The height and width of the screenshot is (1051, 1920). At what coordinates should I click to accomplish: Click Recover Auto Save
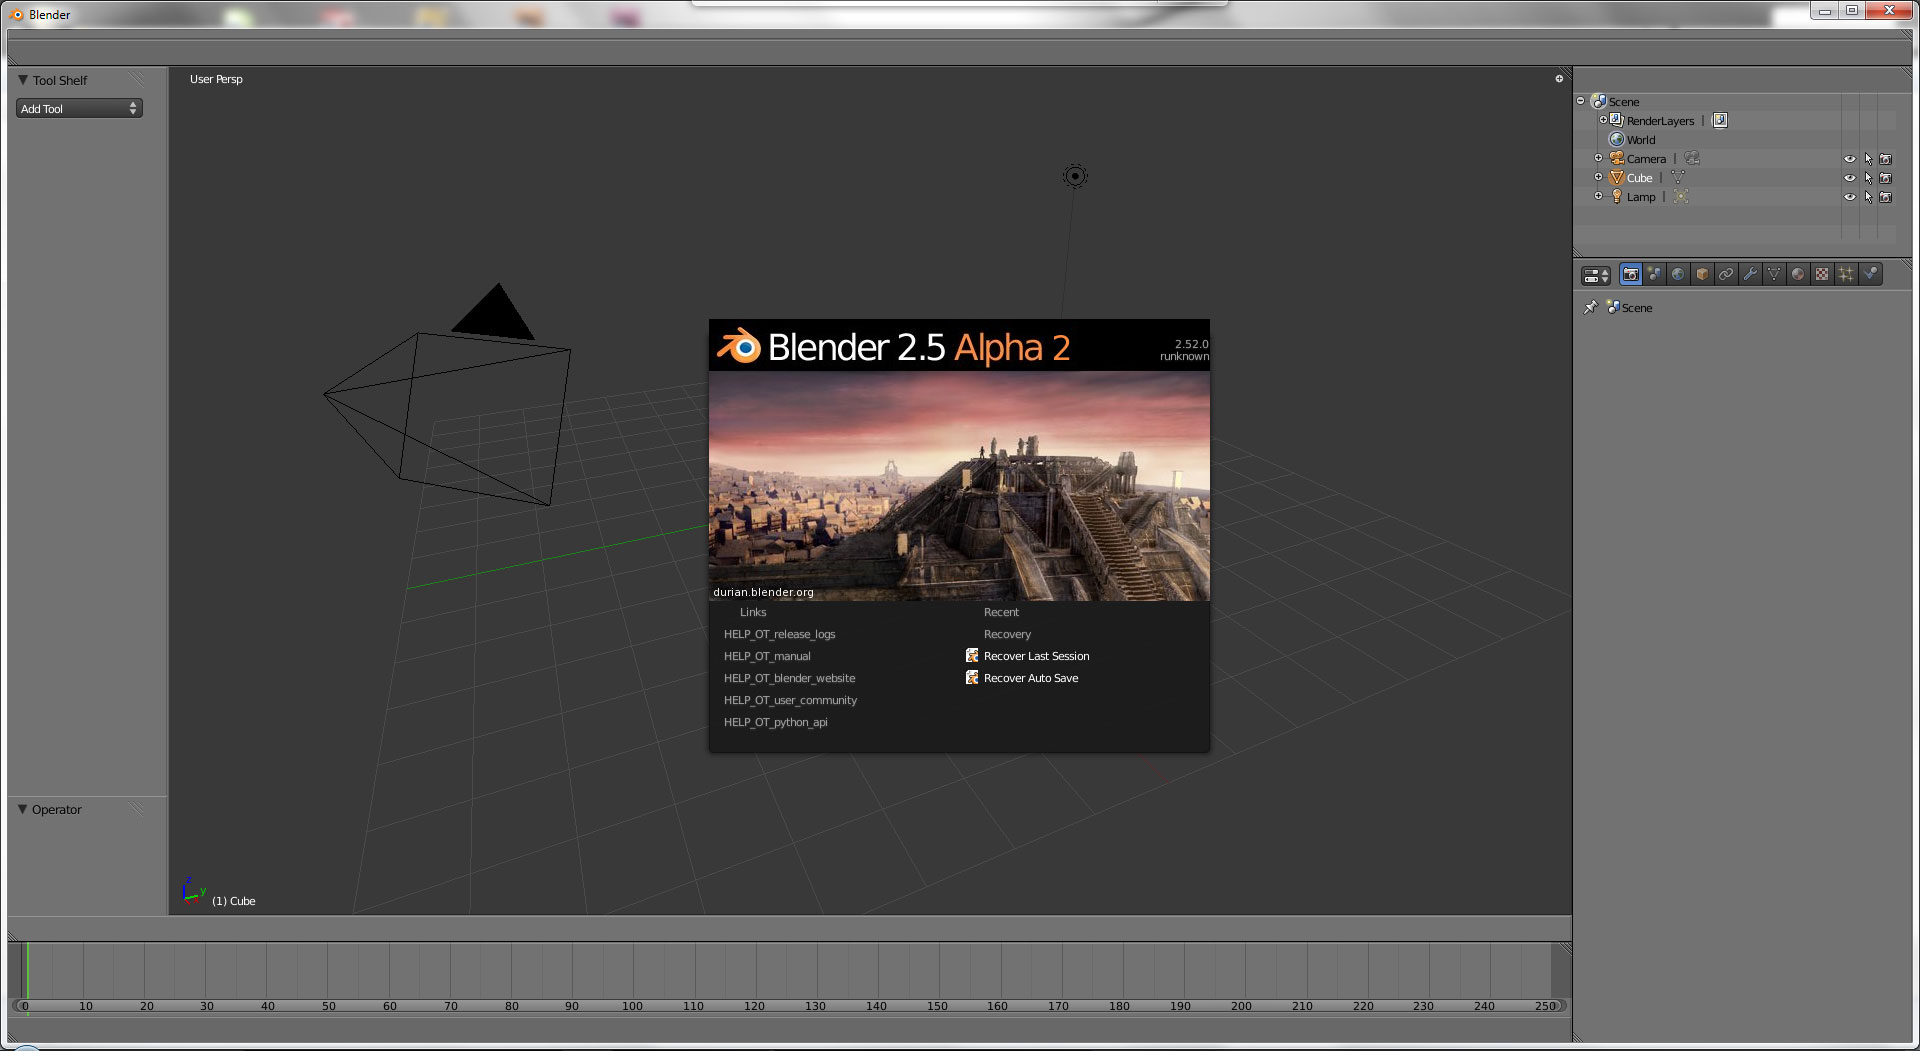pyautogui.click(x=1022, y=678)
